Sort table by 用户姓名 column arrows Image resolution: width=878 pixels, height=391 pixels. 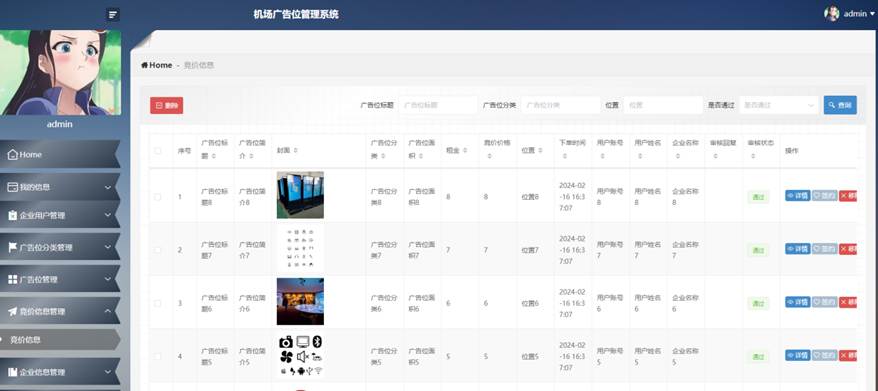(639, 157)
